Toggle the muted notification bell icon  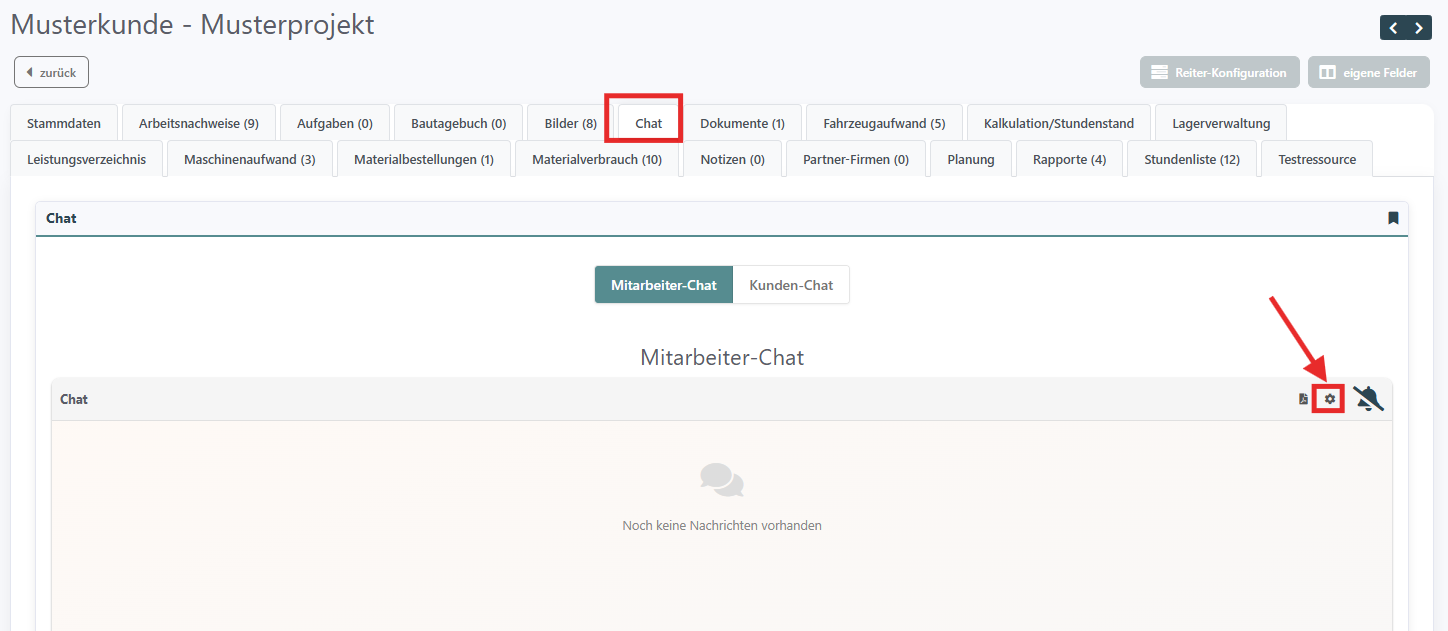[x=1369, y=399]
